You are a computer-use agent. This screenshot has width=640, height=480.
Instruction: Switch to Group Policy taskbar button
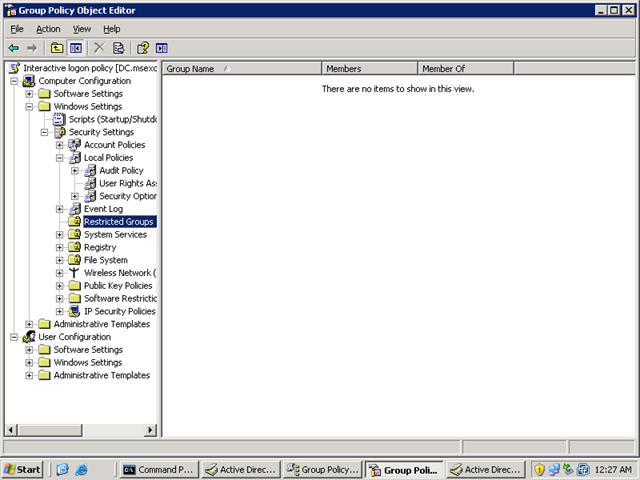tap(323, 470)
